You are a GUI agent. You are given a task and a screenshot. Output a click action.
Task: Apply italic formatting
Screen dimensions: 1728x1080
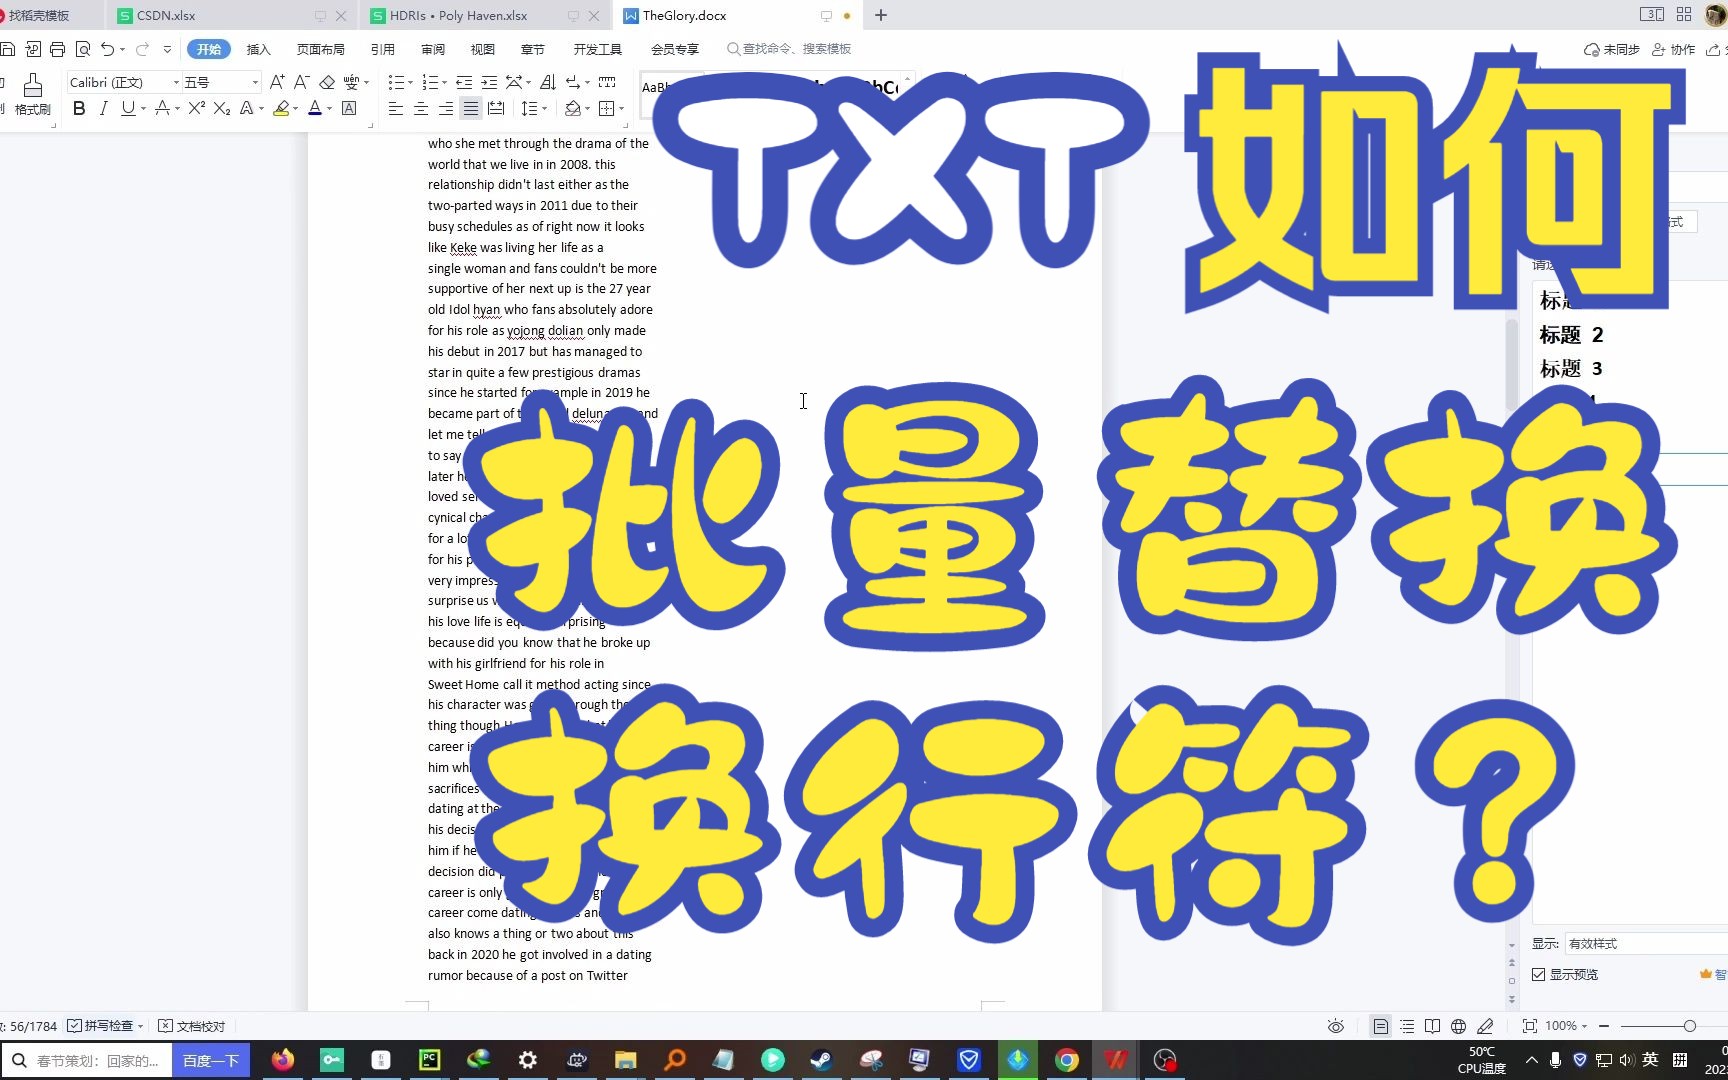103,108
